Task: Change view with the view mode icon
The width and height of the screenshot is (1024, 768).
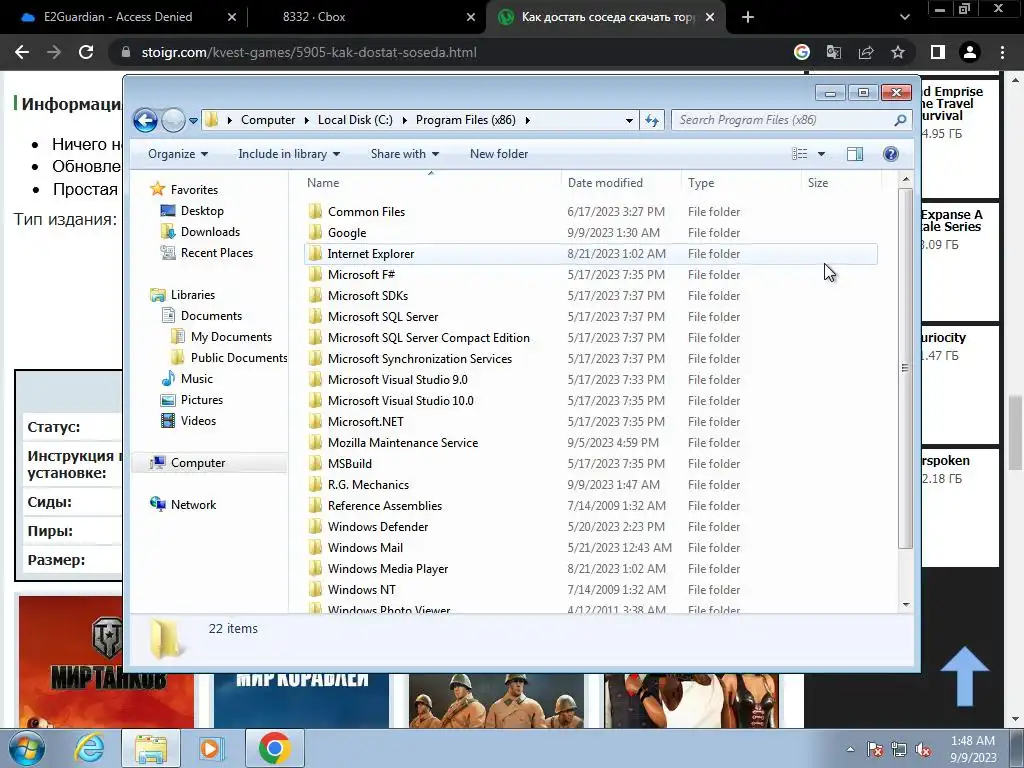Action: (799, 154)
